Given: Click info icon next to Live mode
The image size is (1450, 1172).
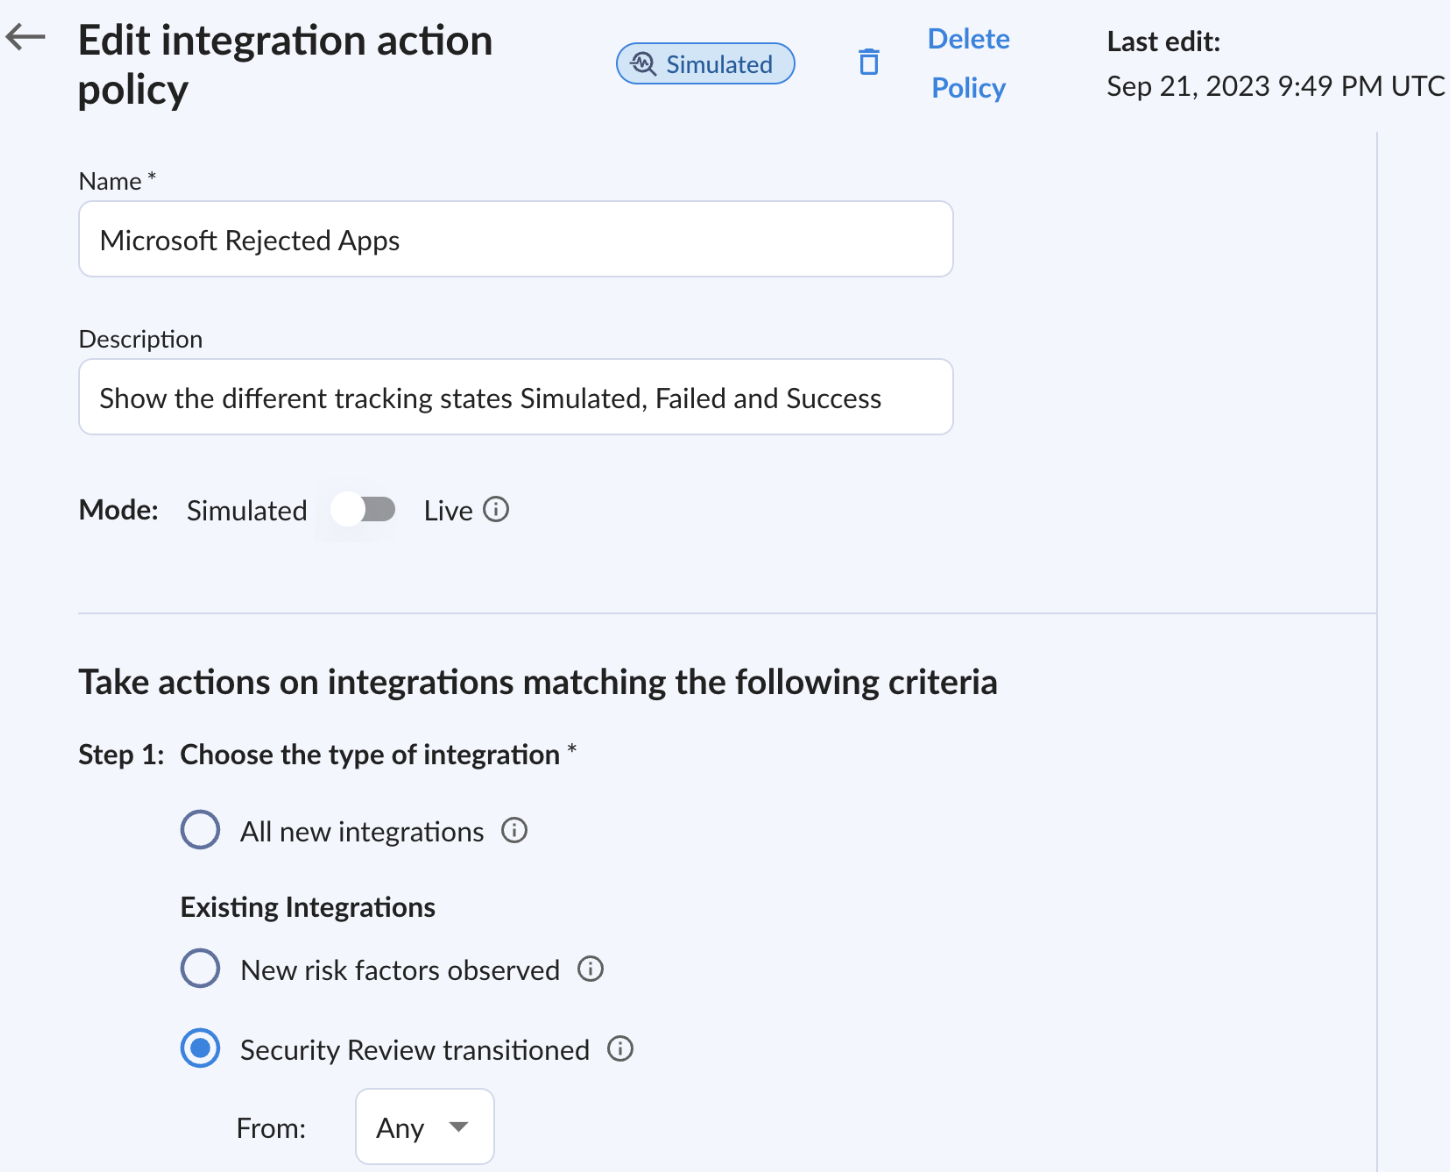Looking at the screenshot, I should click(496, 510).
